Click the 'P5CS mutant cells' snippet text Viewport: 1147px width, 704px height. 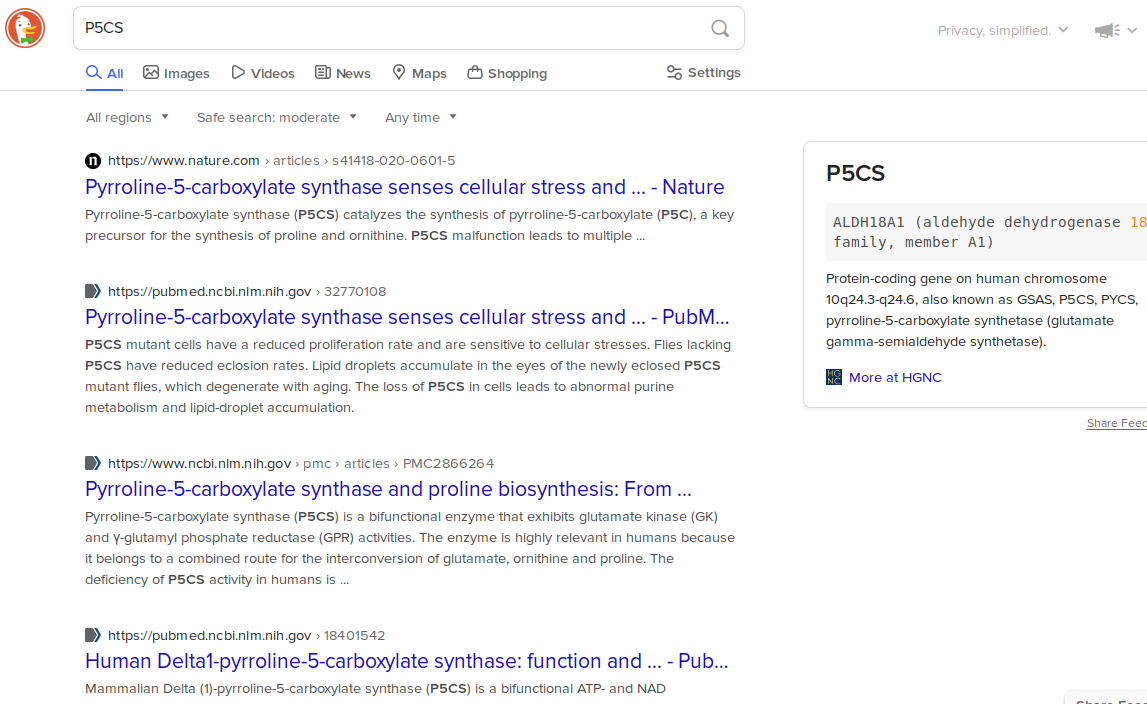[x=408, y=376]
